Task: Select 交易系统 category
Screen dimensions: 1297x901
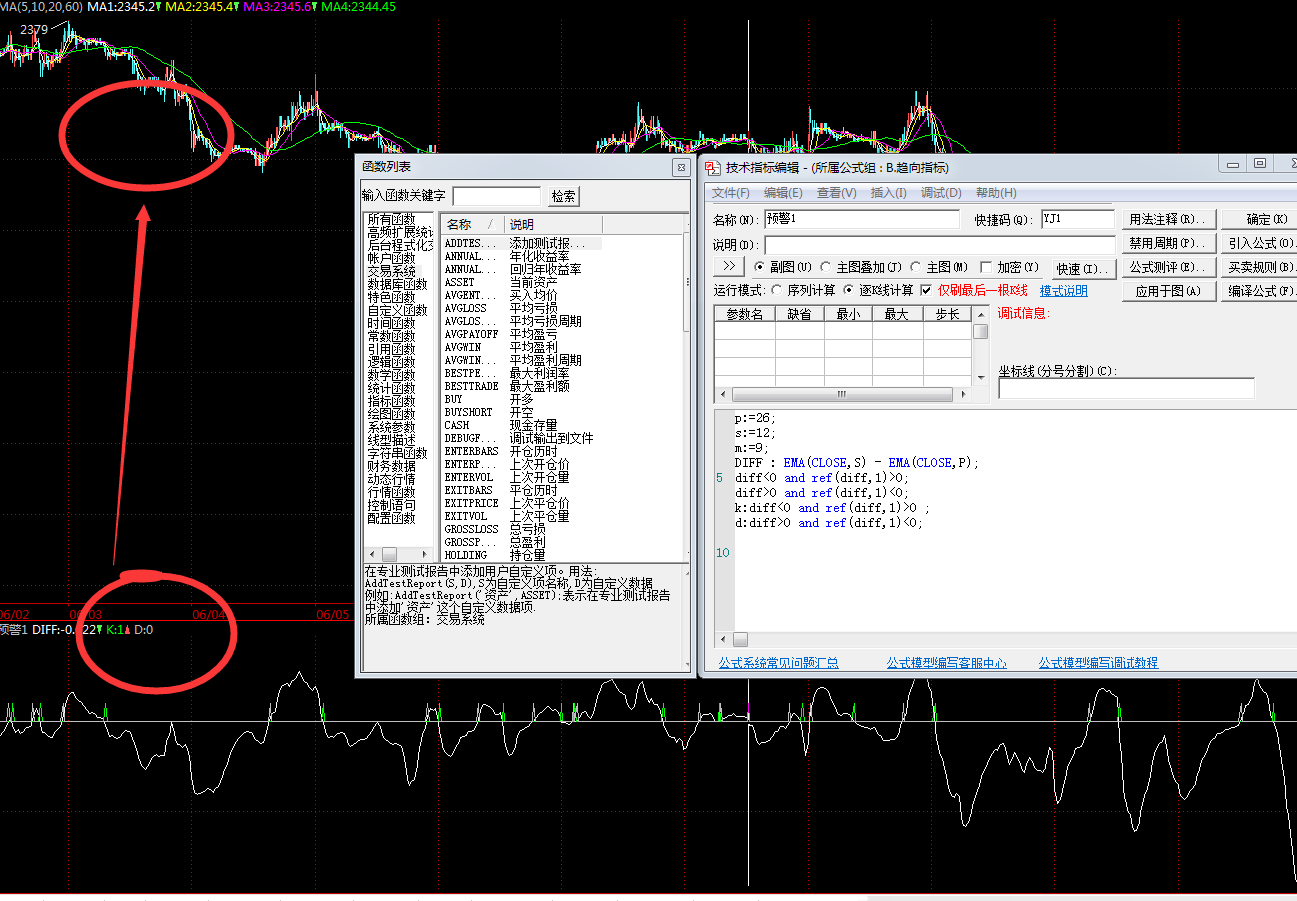Action: point(391,271)
